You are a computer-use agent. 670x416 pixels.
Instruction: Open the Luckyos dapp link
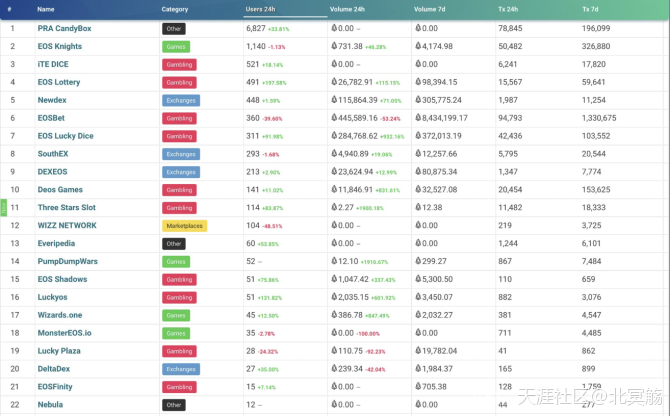(x=53, y=297)
